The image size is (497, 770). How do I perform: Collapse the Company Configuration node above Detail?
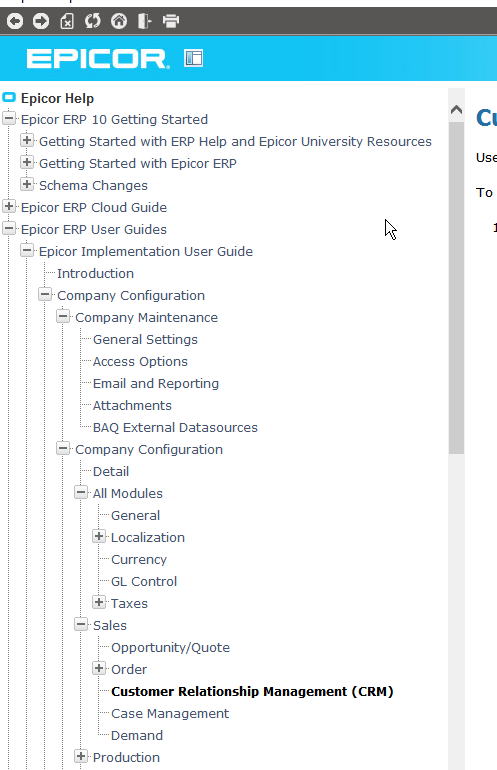63,448
